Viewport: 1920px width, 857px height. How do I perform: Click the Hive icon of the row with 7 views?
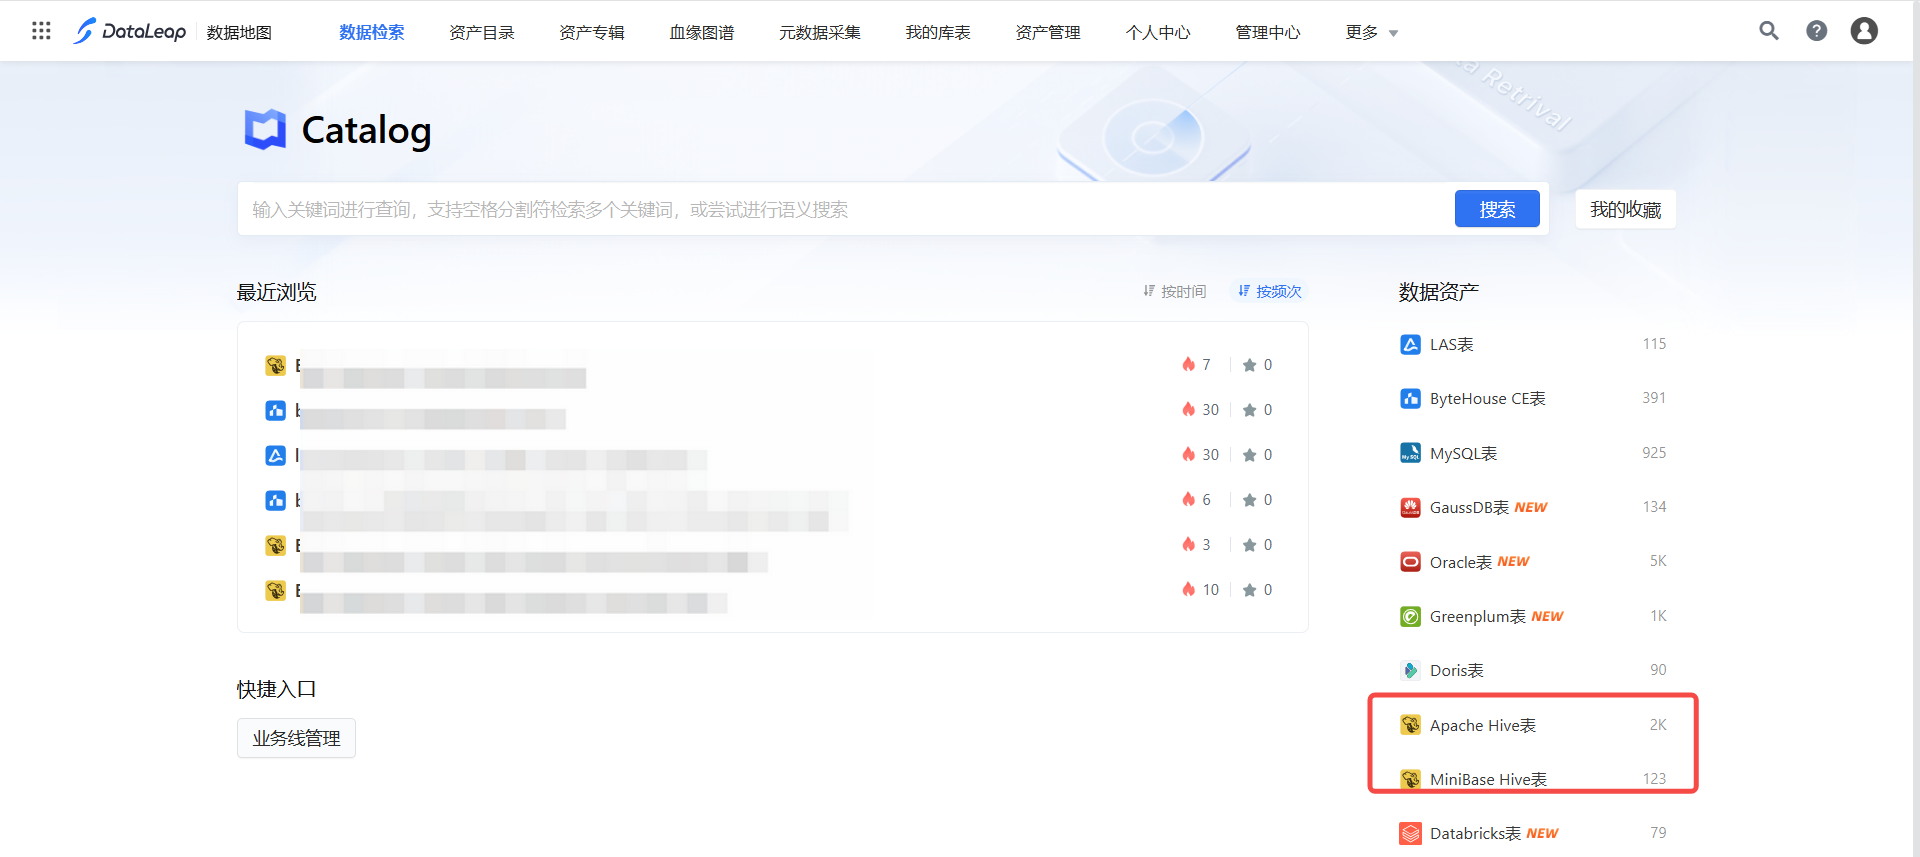[275, 366]
